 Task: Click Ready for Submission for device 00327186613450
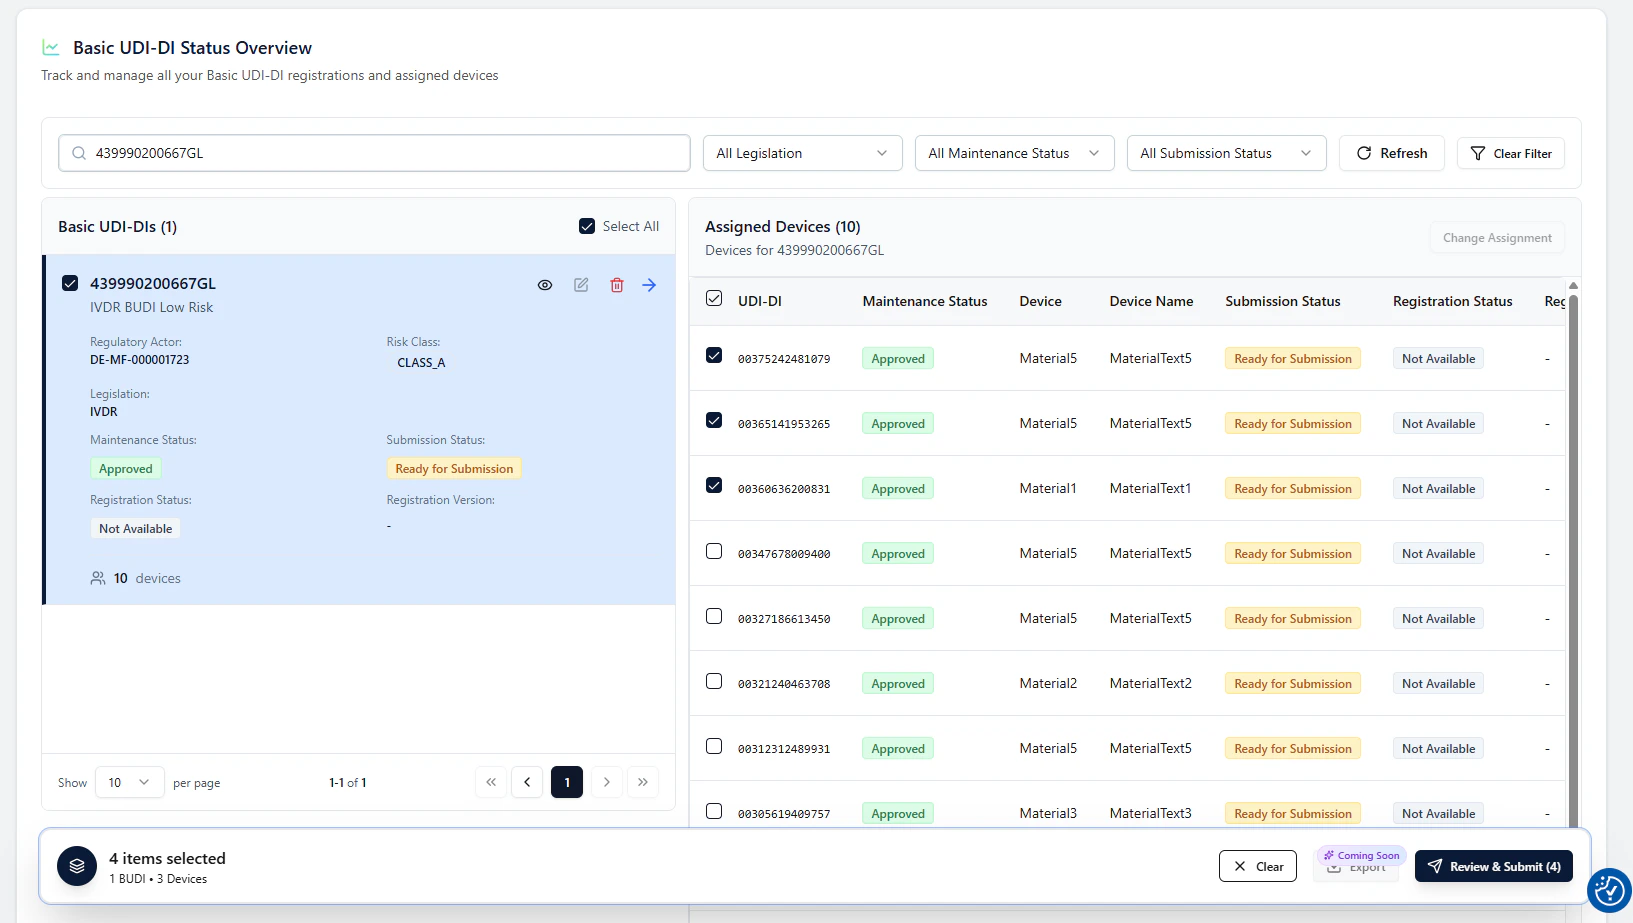[1293, 619]
